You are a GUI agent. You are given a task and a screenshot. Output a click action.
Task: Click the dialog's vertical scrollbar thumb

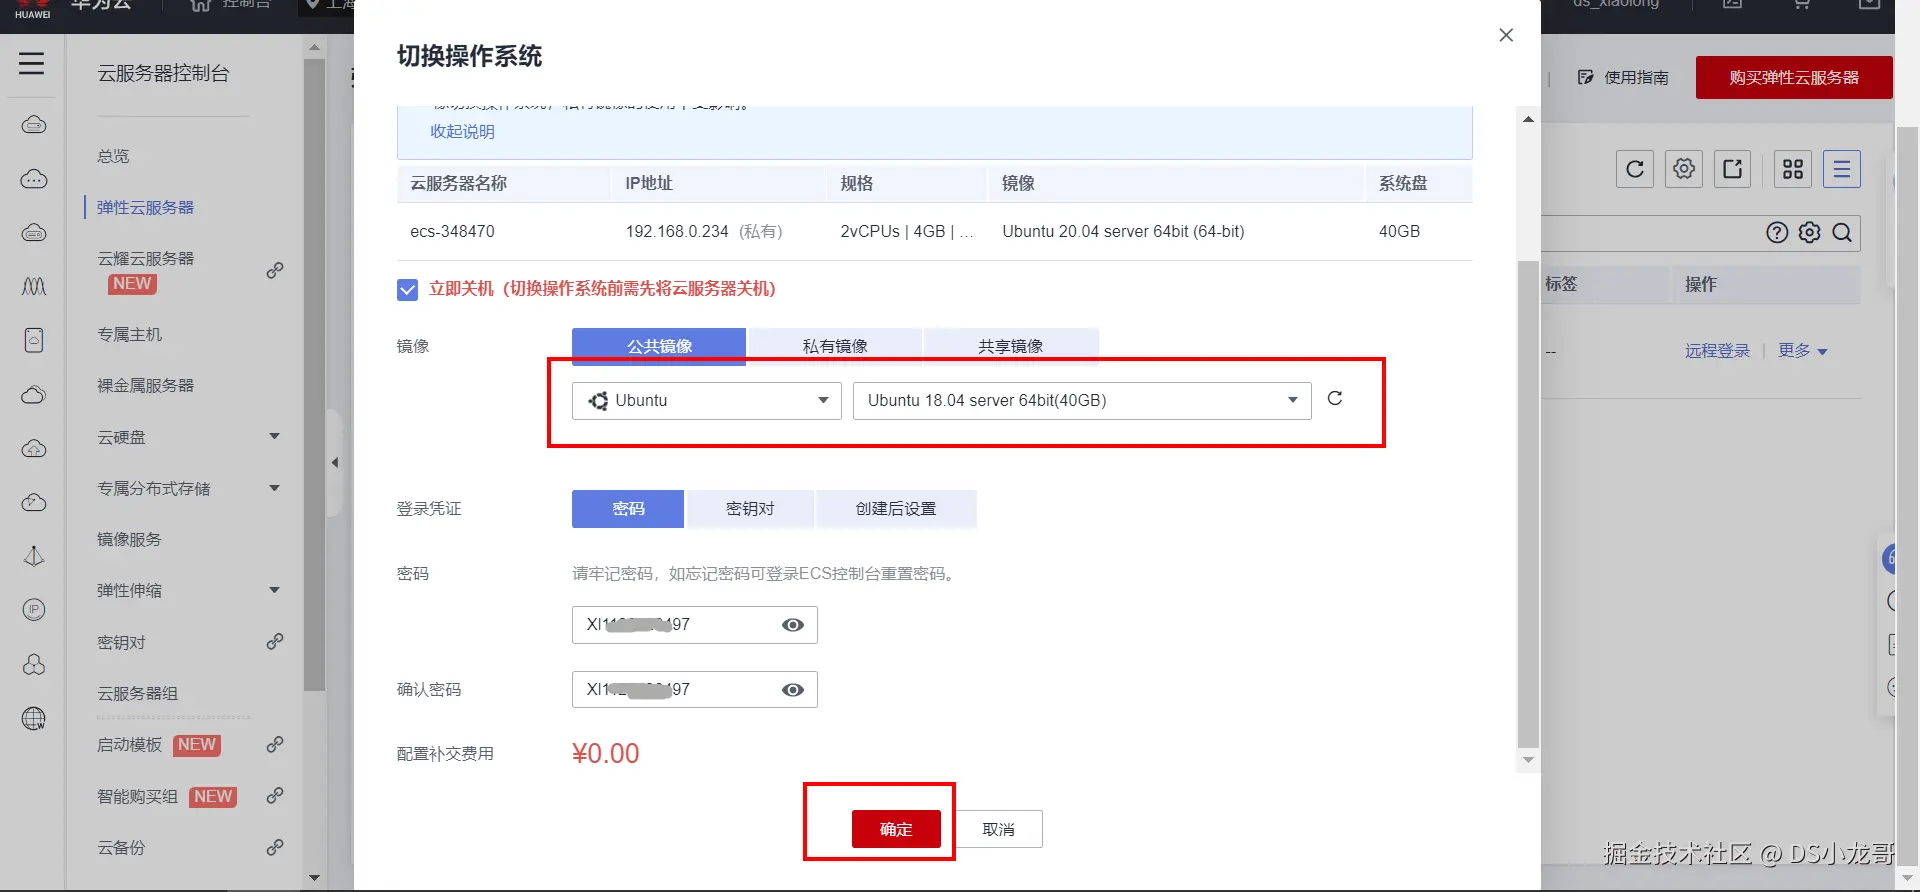pos(1528,504)
